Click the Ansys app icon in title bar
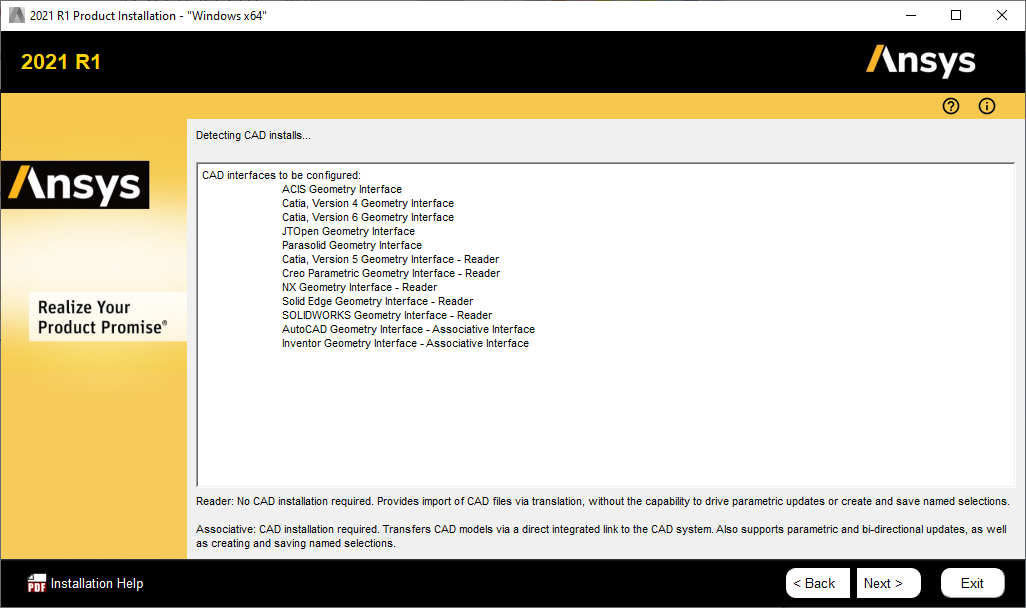 16,16
